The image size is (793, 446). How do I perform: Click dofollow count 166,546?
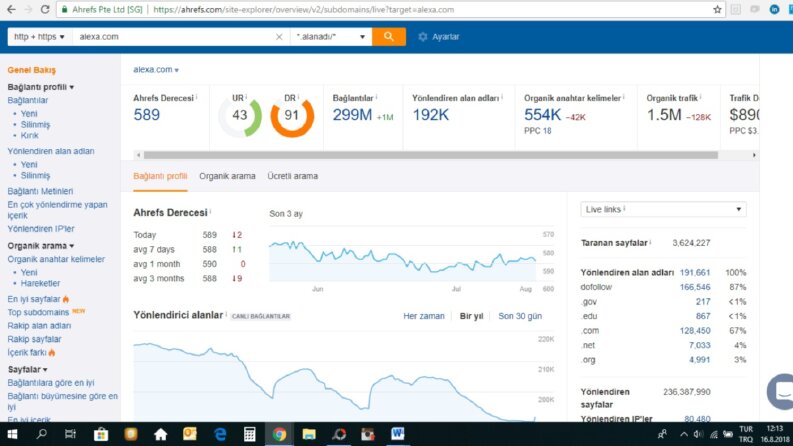695,287
